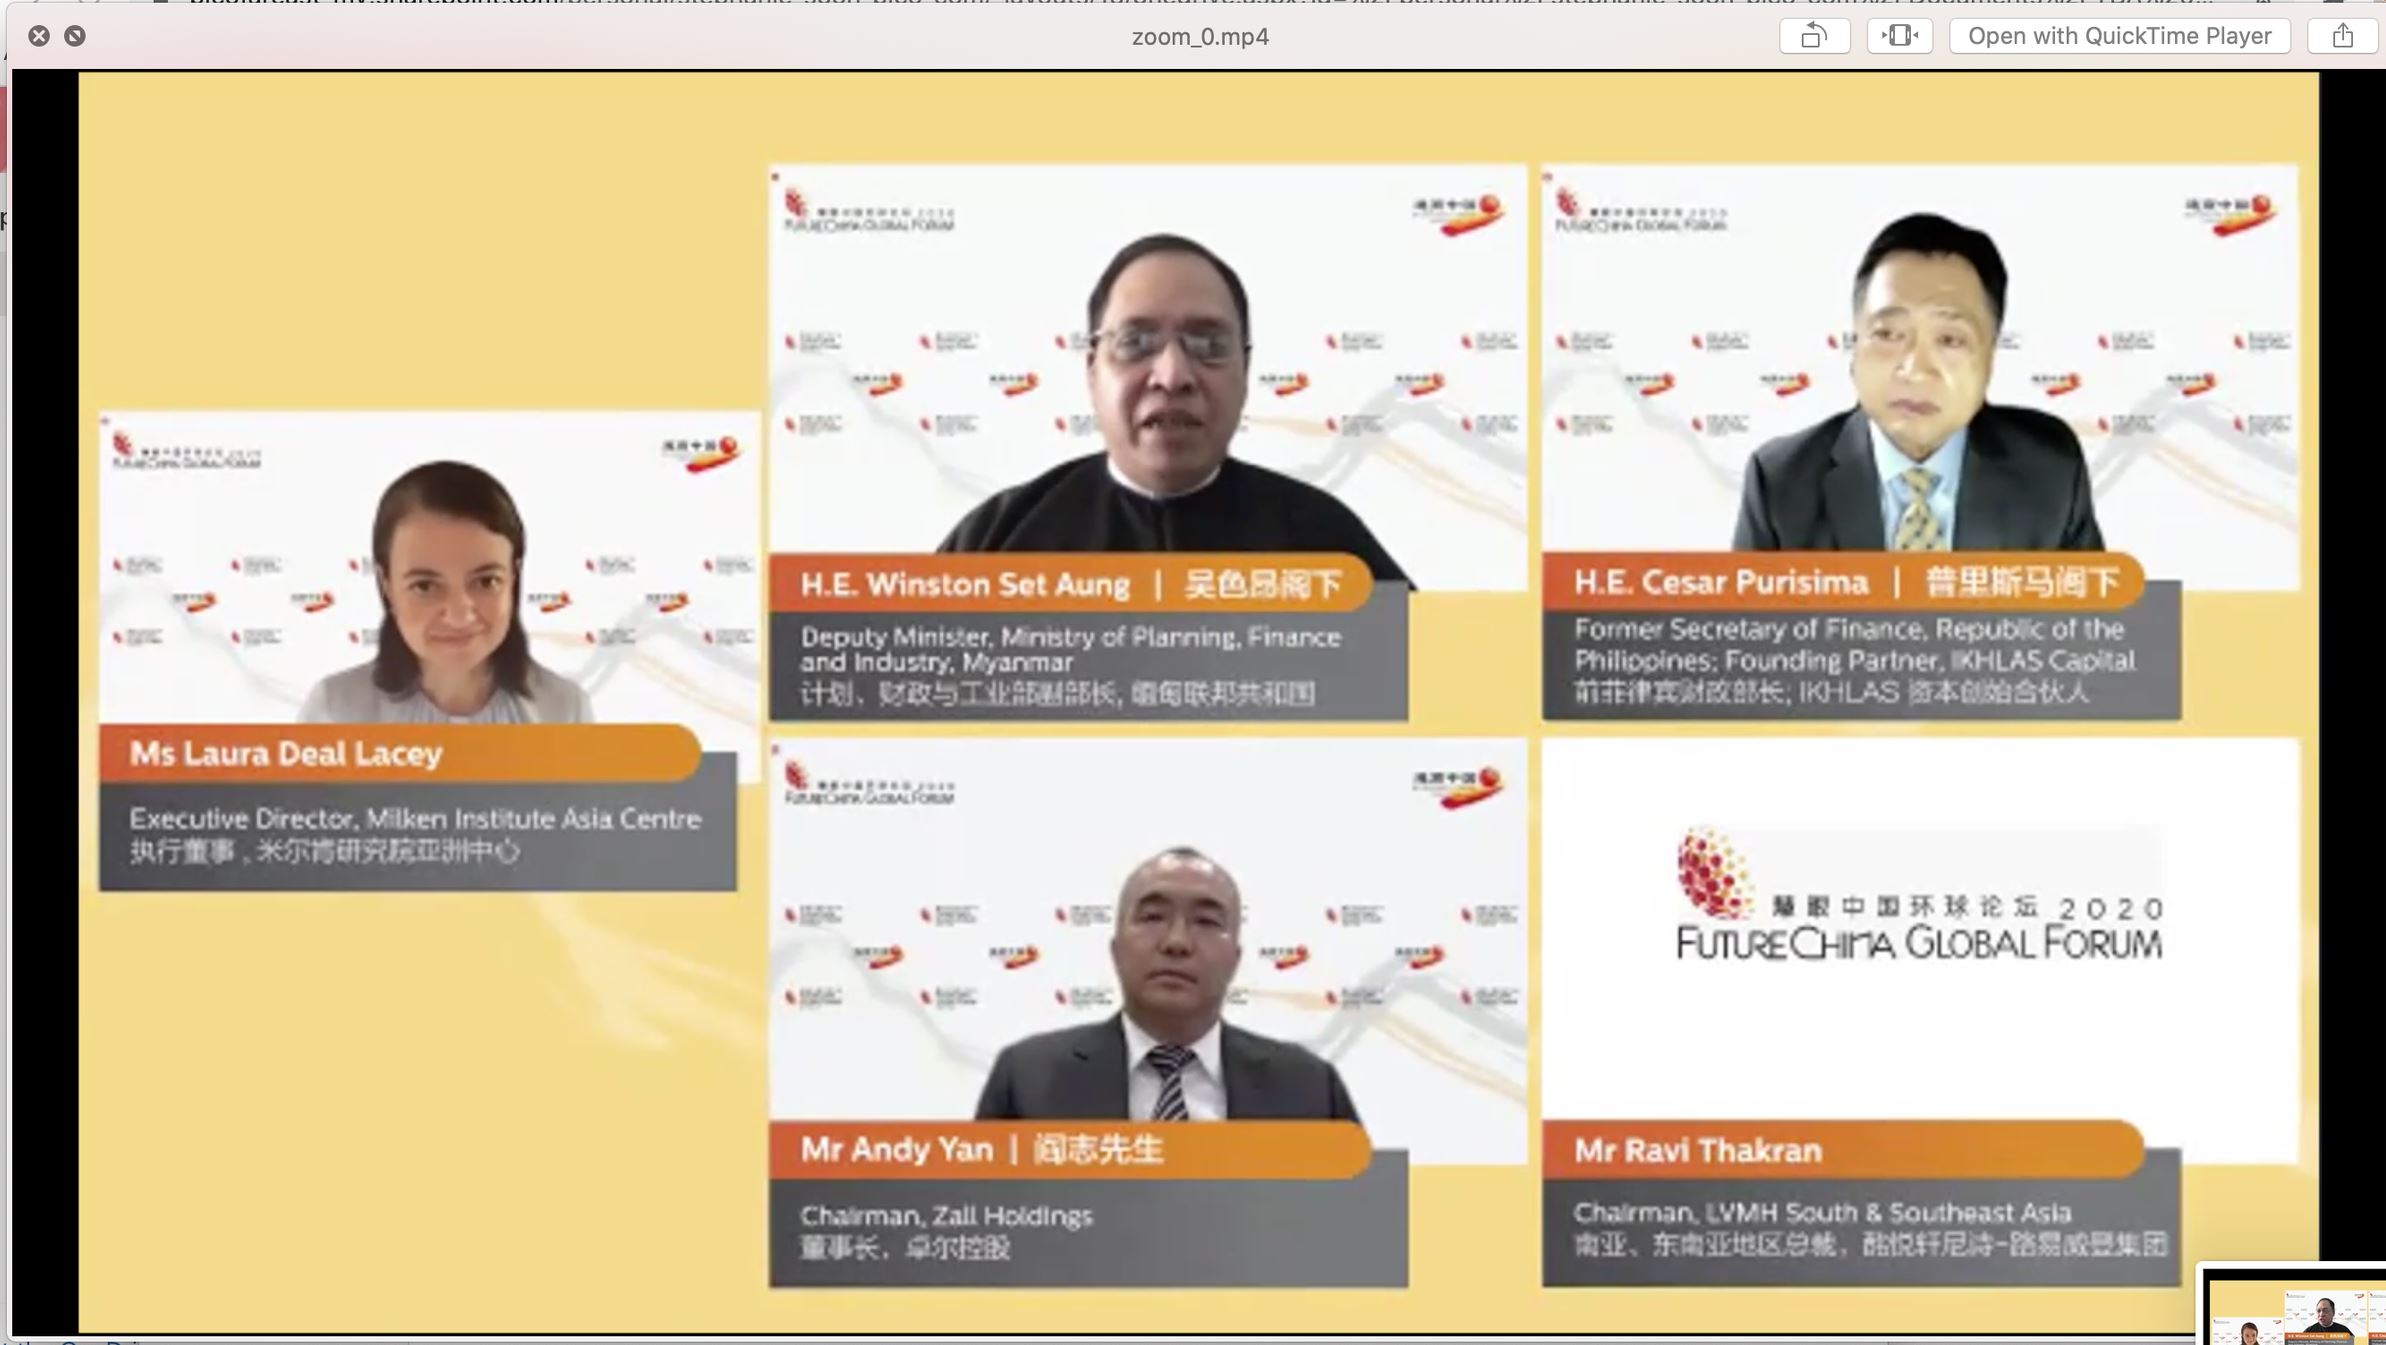Open the share menu icon
The image size is (2386, 1345).
(x=2342, y=36)
